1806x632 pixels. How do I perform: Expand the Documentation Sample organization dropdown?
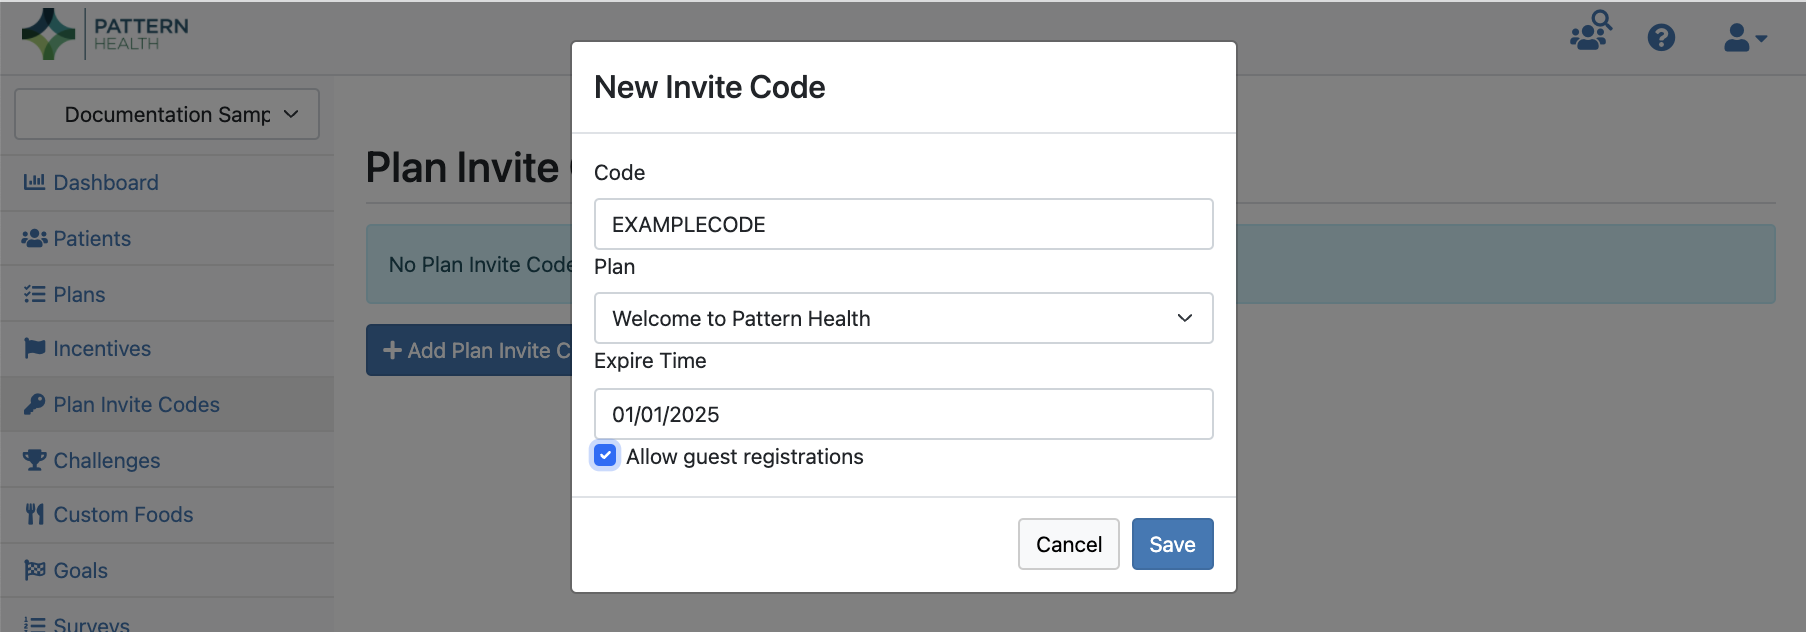(167, 114)
